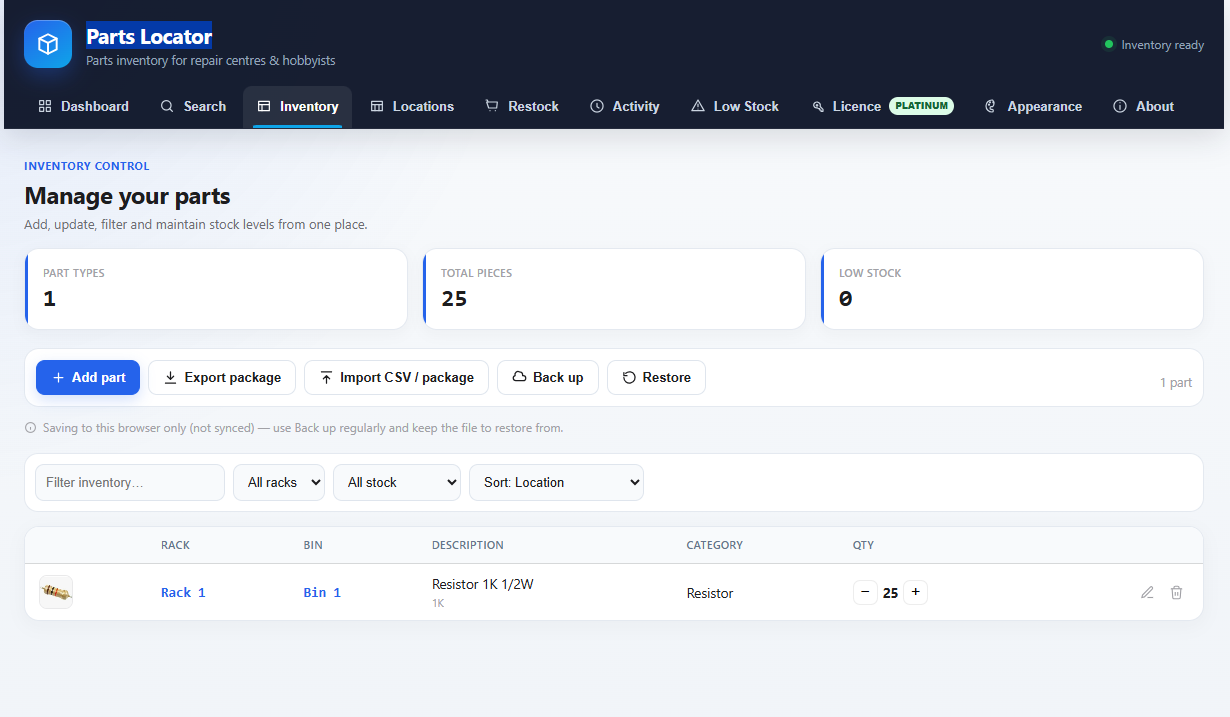Click the Part Types stat card
The height and width of the screenshot is (717, 1230).
[x=216, y=289]
